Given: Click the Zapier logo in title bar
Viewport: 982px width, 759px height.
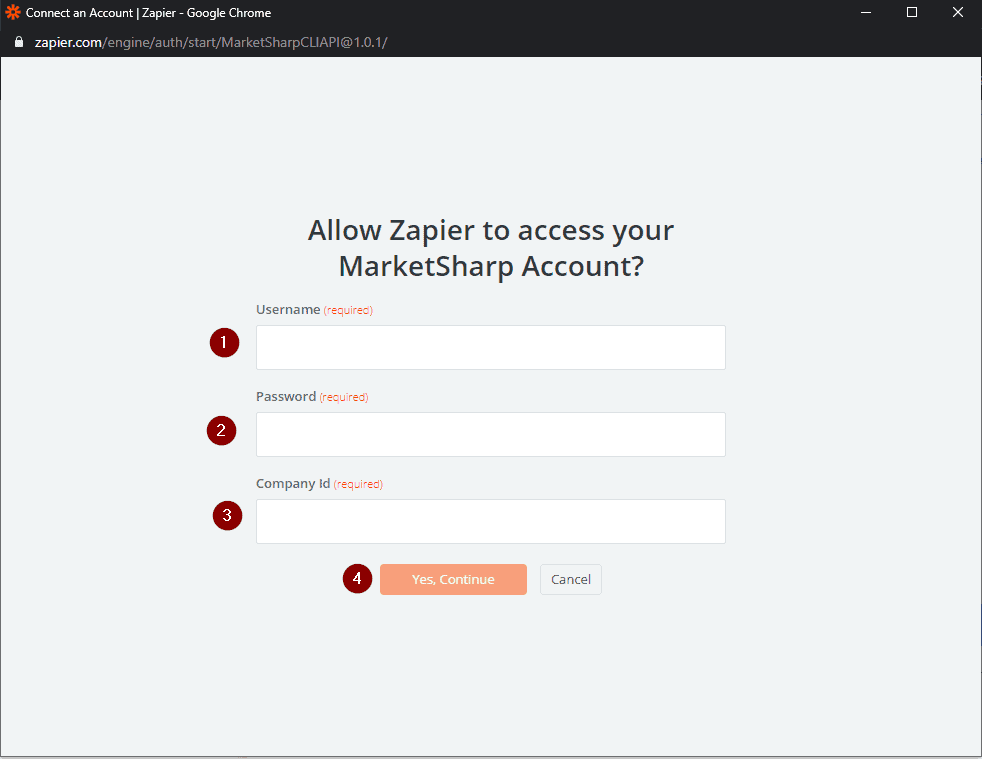Looking at the screenshot, I should [x=13, y=12].
